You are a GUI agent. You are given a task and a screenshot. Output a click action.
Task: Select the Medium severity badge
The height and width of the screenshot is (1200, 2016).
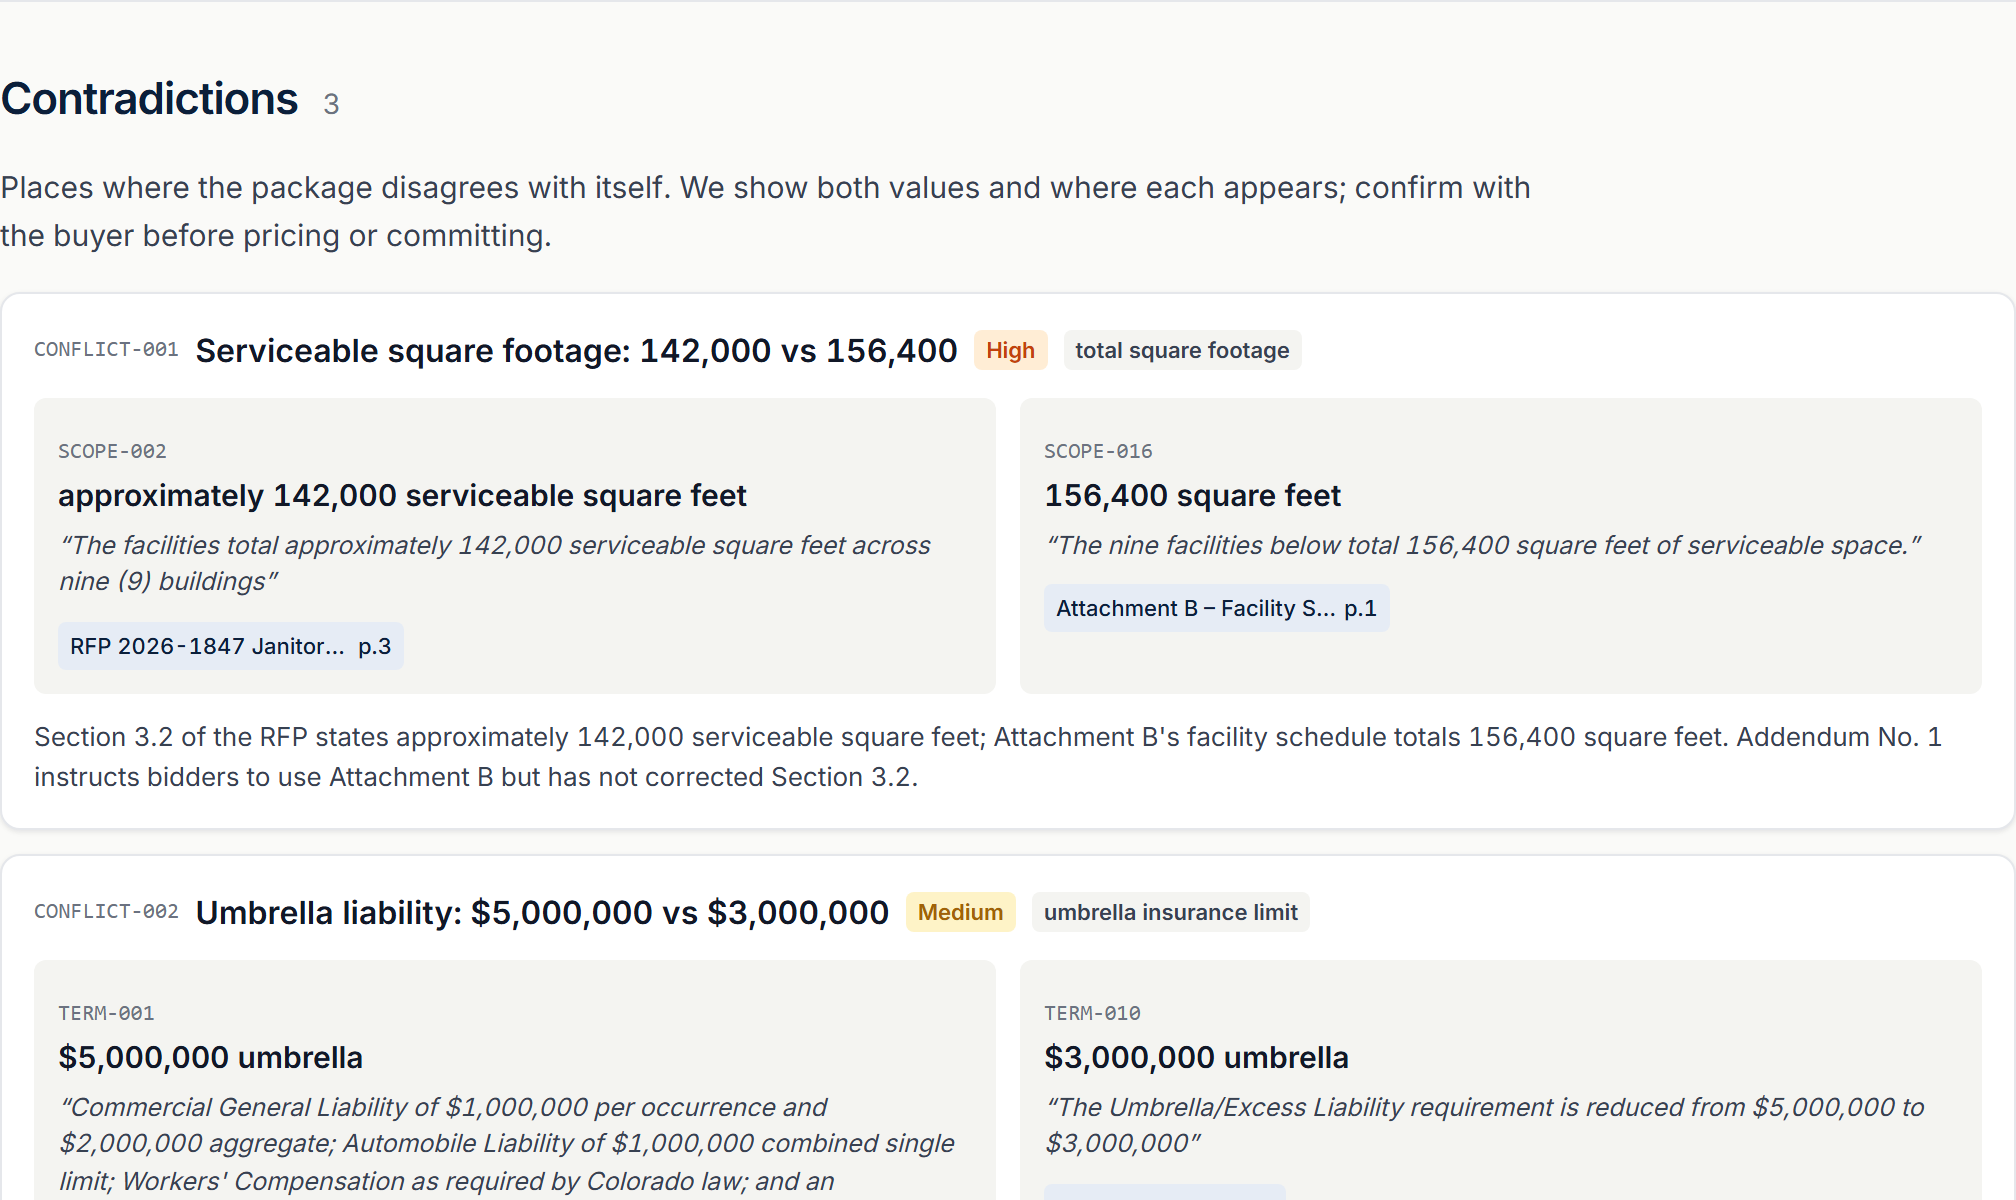point(960,912)
